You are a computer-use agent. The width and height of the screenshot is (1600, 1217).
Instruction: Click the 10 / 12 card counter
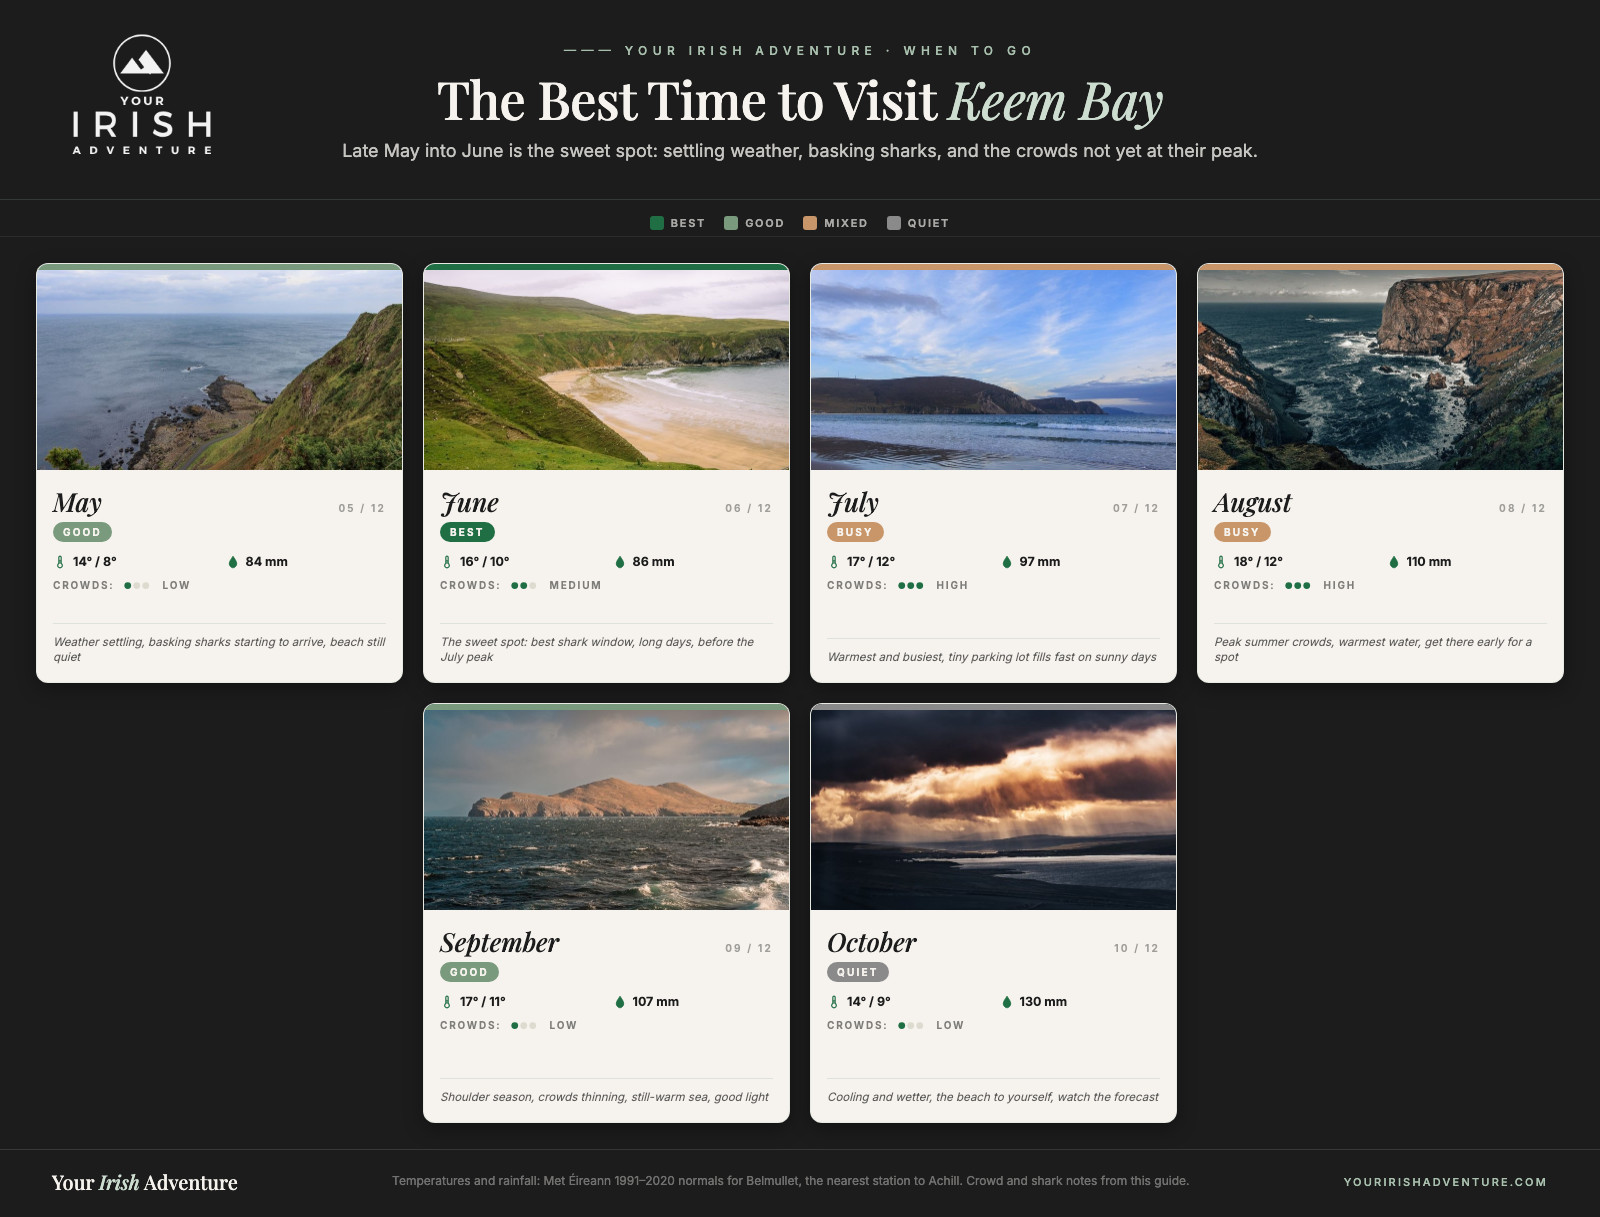1135,948
